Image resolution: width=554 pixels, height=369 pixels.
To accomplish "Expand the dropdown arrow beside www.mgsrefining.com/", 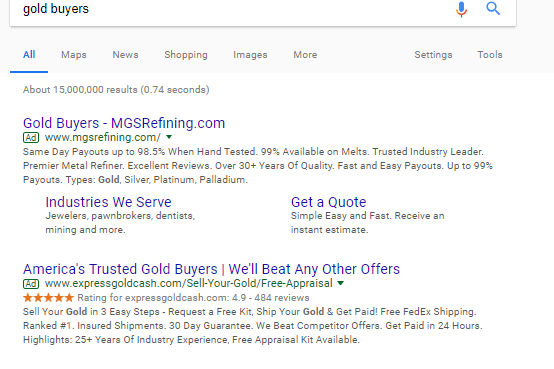I will 169,137.
